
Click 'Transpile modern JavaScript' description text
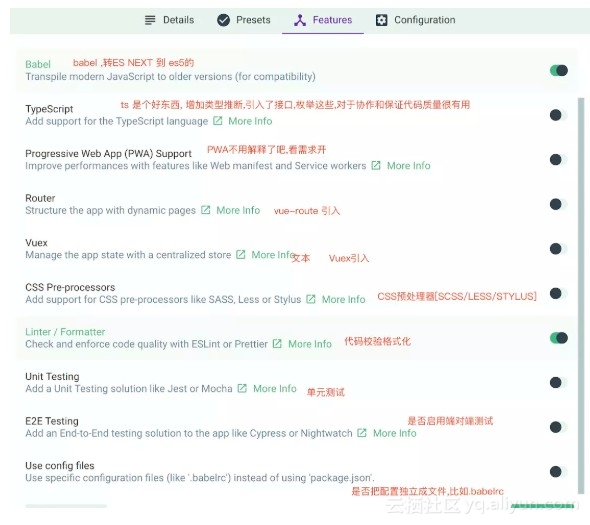(170, 76)
